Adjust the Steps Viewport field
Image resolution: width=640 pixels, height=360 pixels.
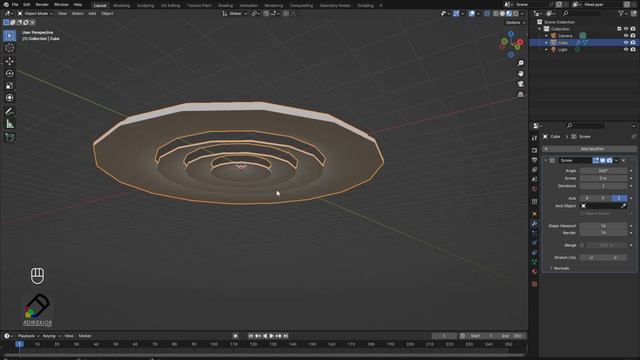[603, 226]
